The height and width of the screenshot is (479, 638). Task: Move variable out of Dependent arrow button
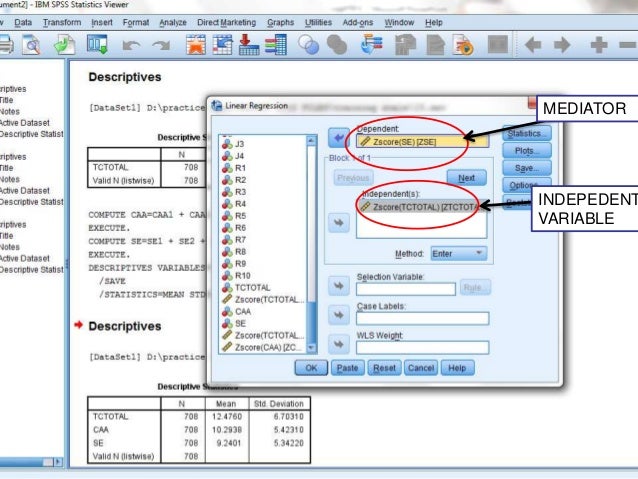click(339, 138)
